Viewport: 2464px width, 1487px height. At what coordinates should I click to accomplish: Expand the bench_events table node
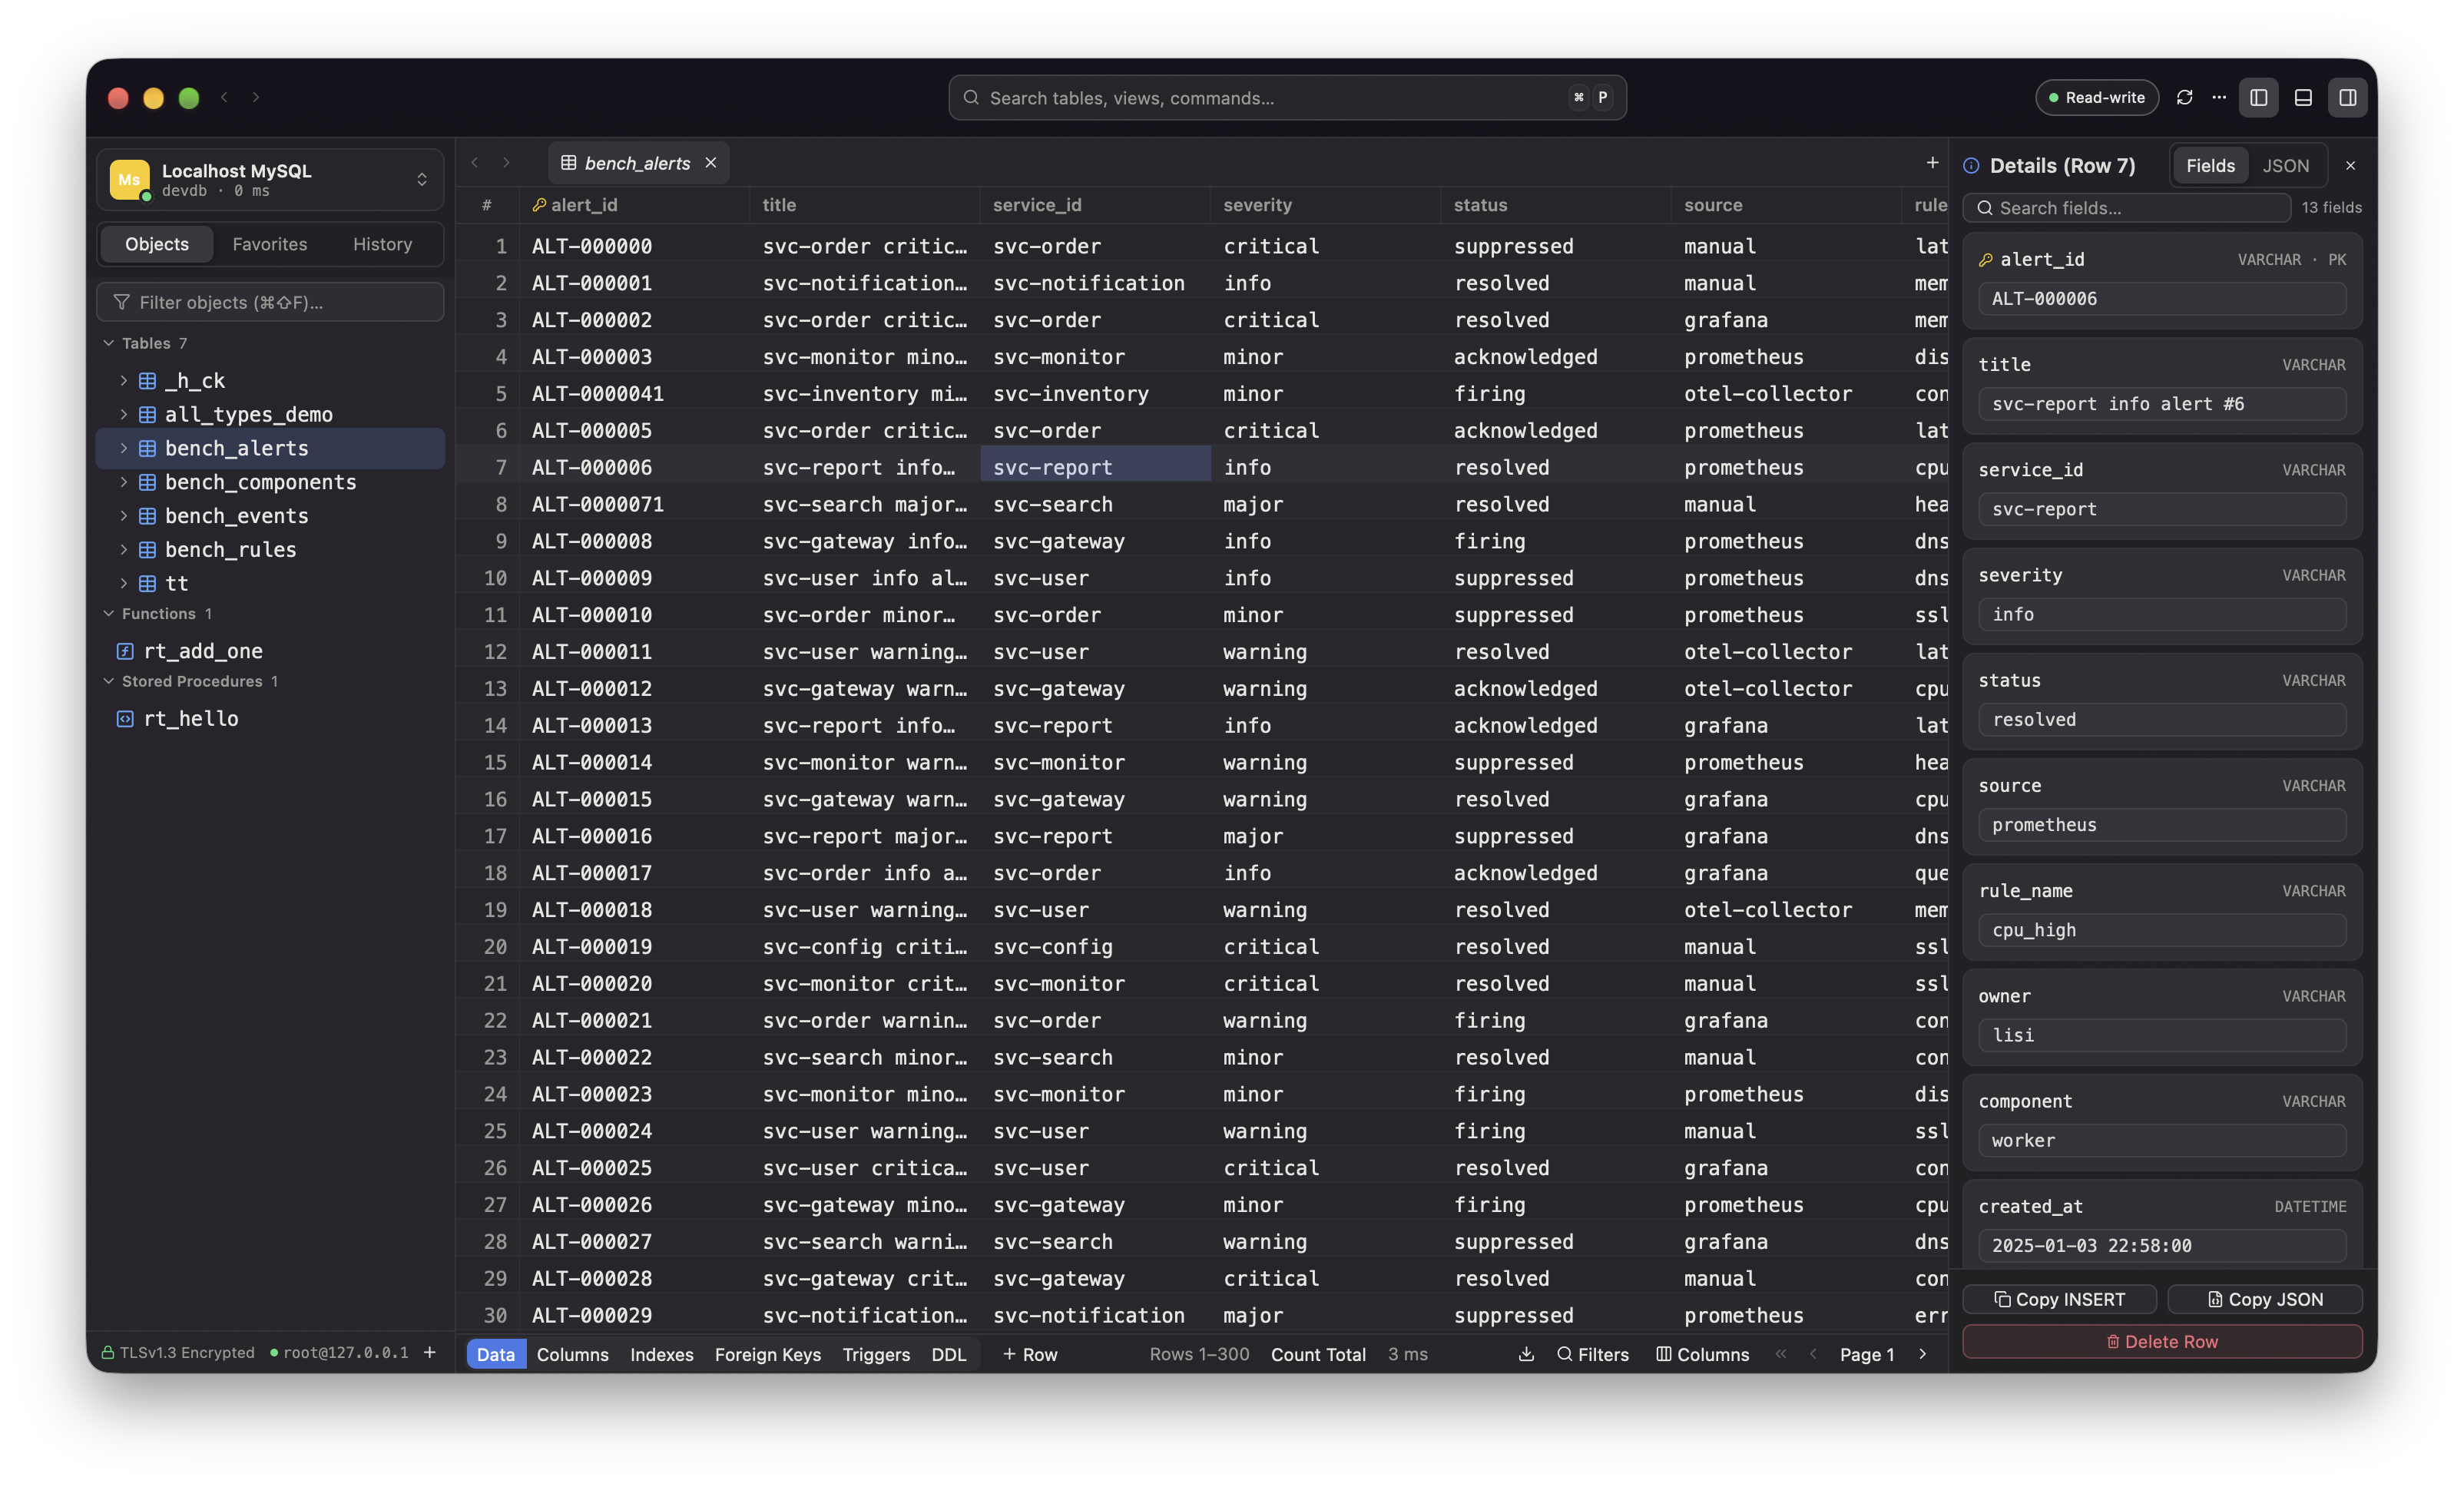point(123,516)
